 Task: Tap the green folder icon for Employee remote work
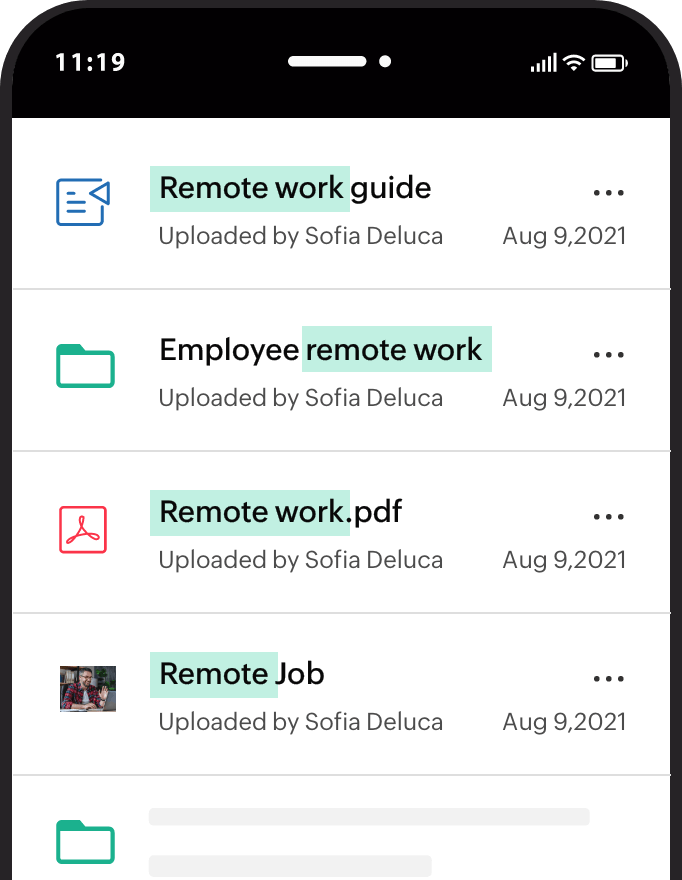(85, 366)
